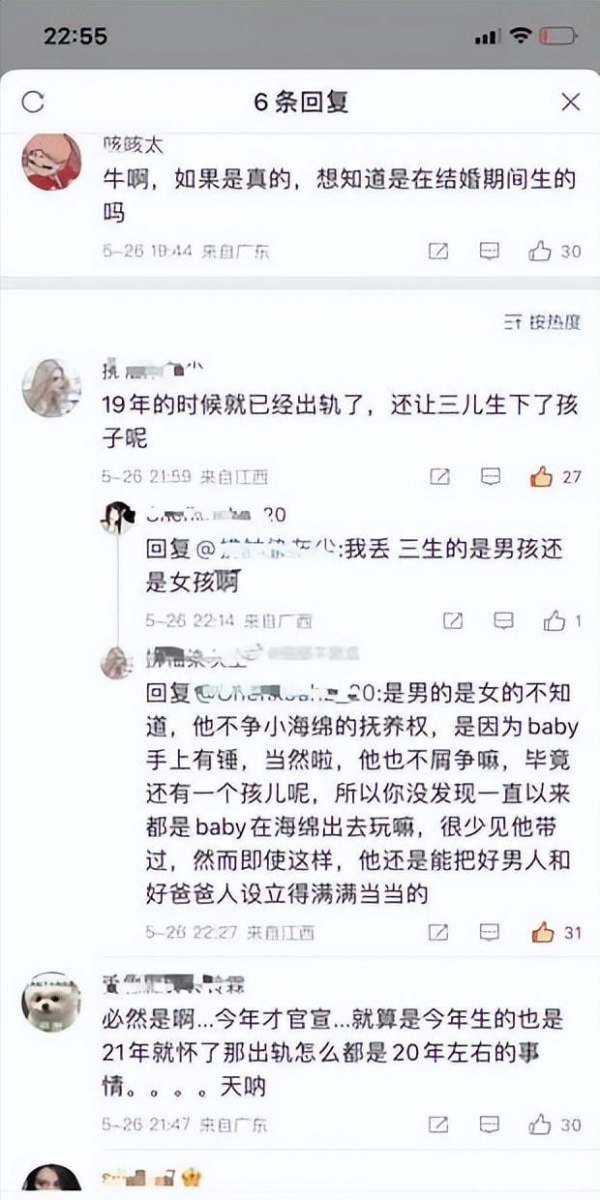
Task: Open comment icon on top comment
Action: coord(489,252)
